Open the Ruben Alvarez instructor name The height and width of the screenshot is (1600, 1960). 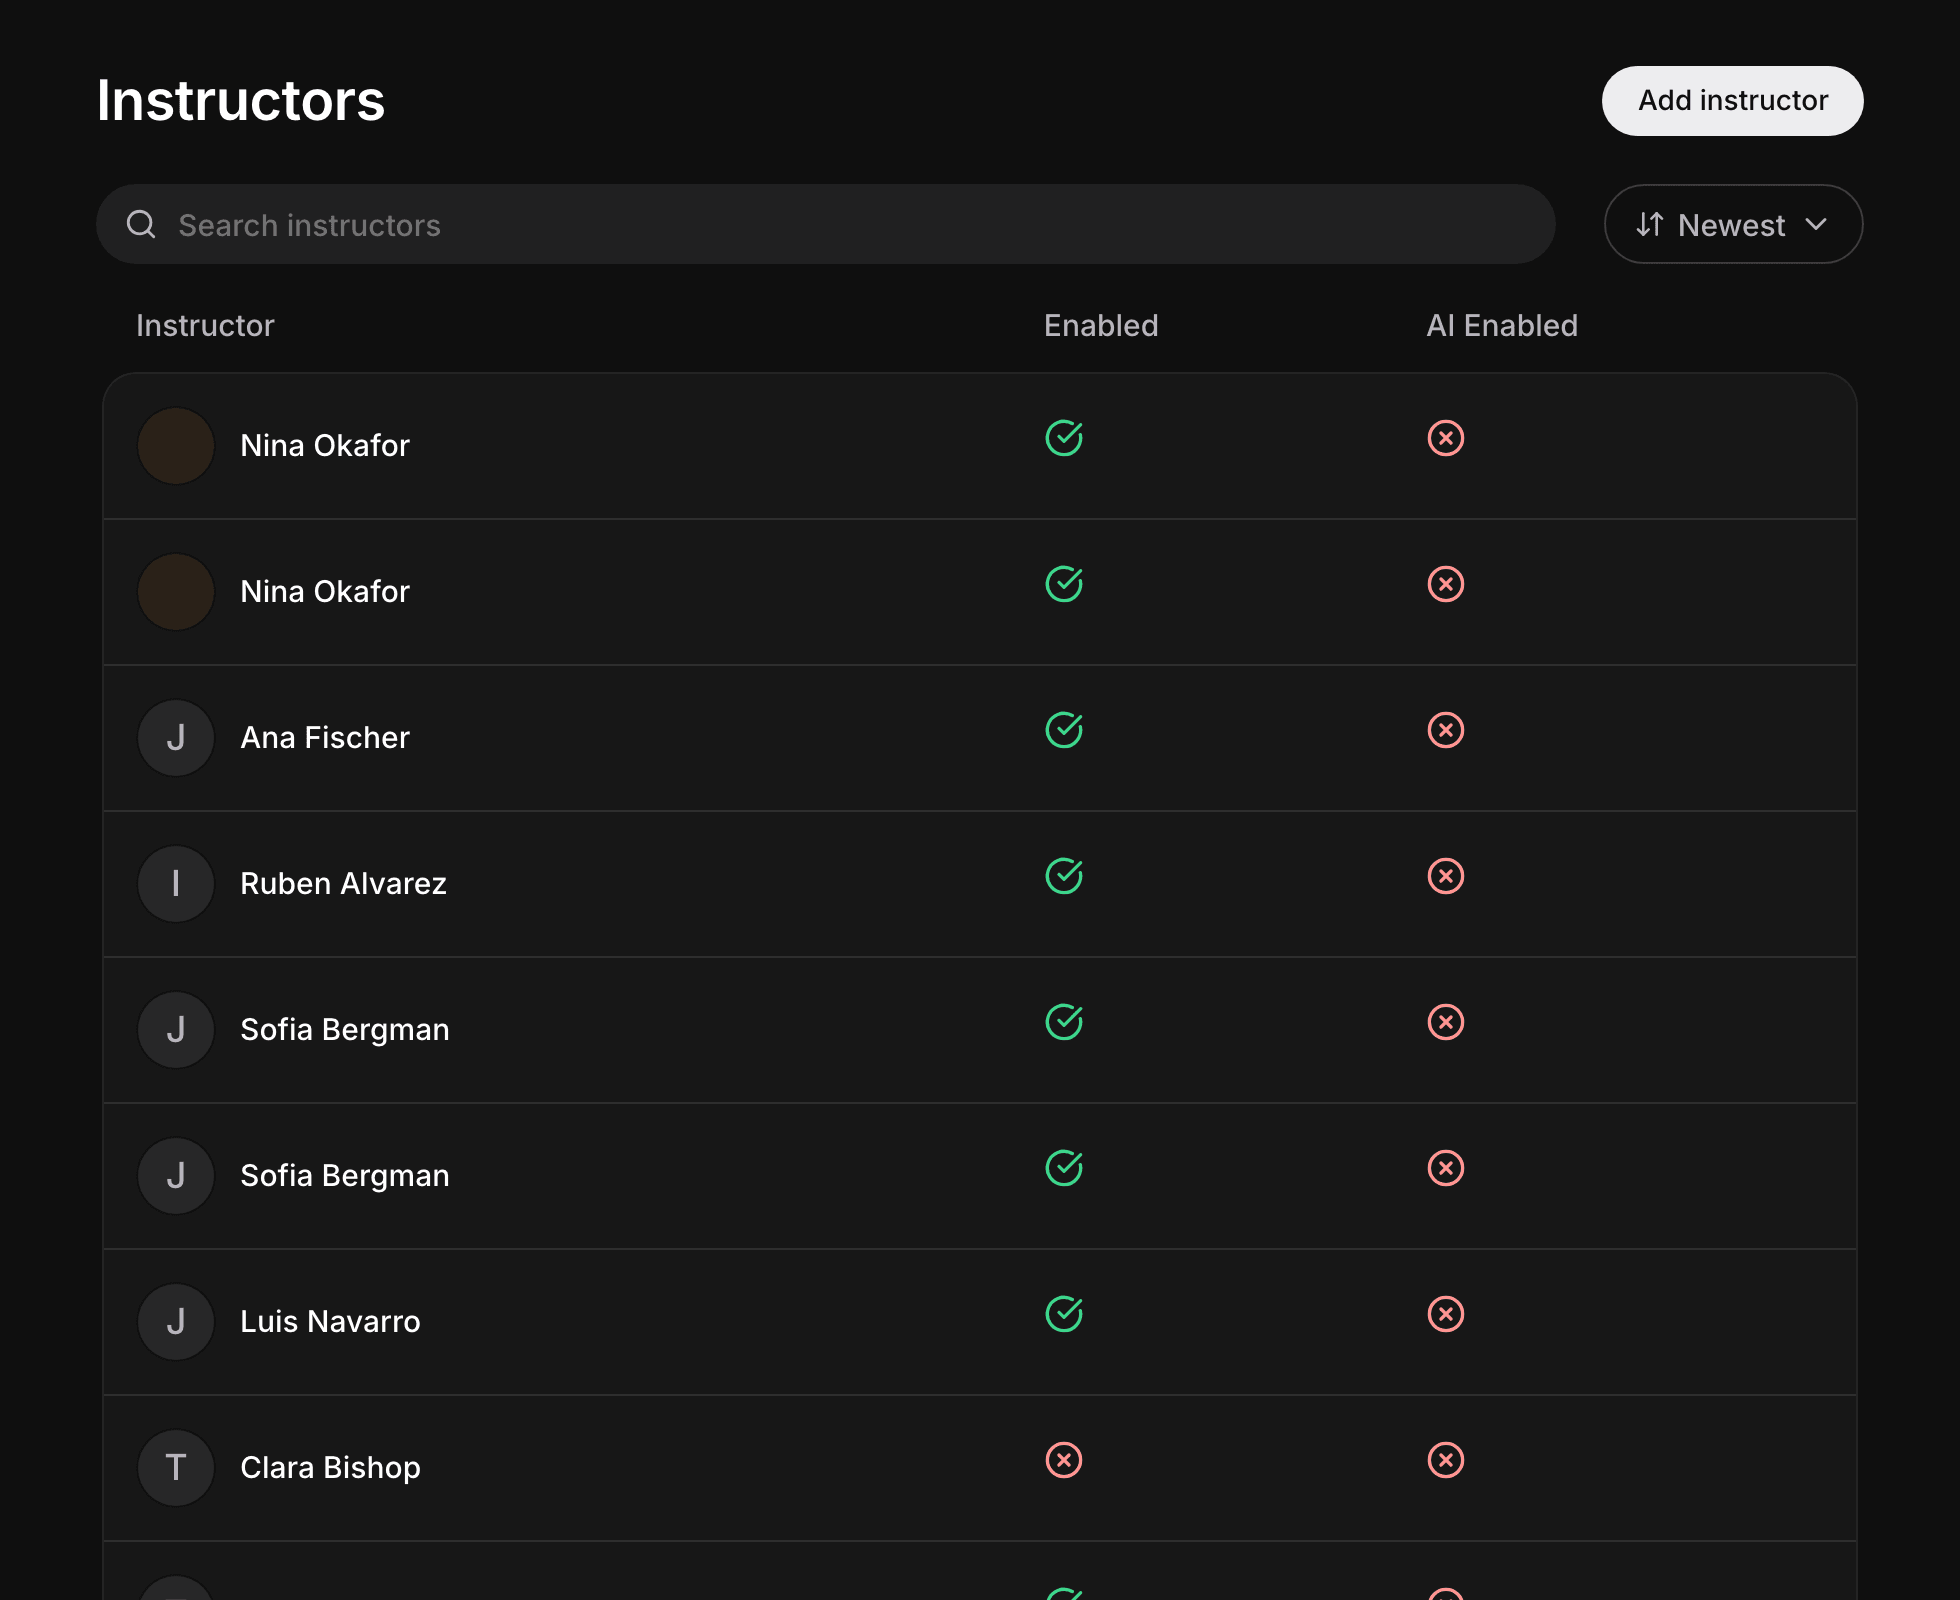(x=343, y=884)
